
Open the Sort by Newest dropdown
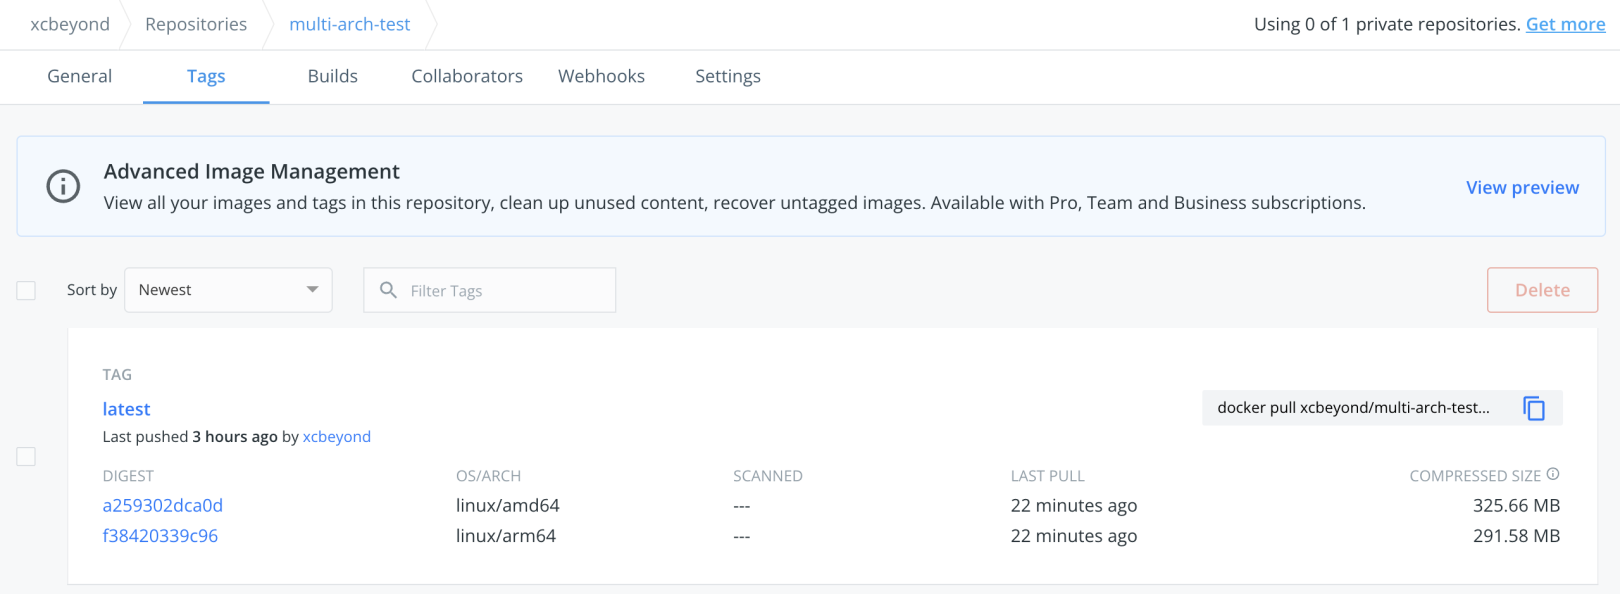228,290
